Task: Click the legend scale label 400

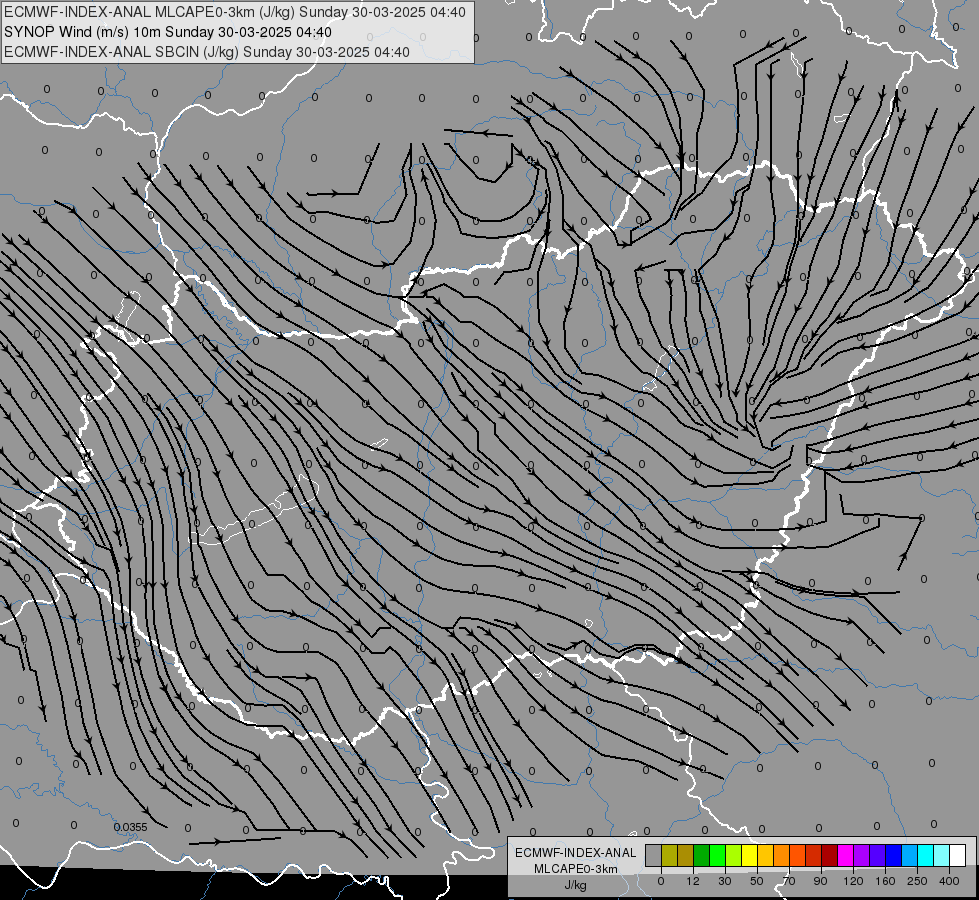Action: pos(949,881)
